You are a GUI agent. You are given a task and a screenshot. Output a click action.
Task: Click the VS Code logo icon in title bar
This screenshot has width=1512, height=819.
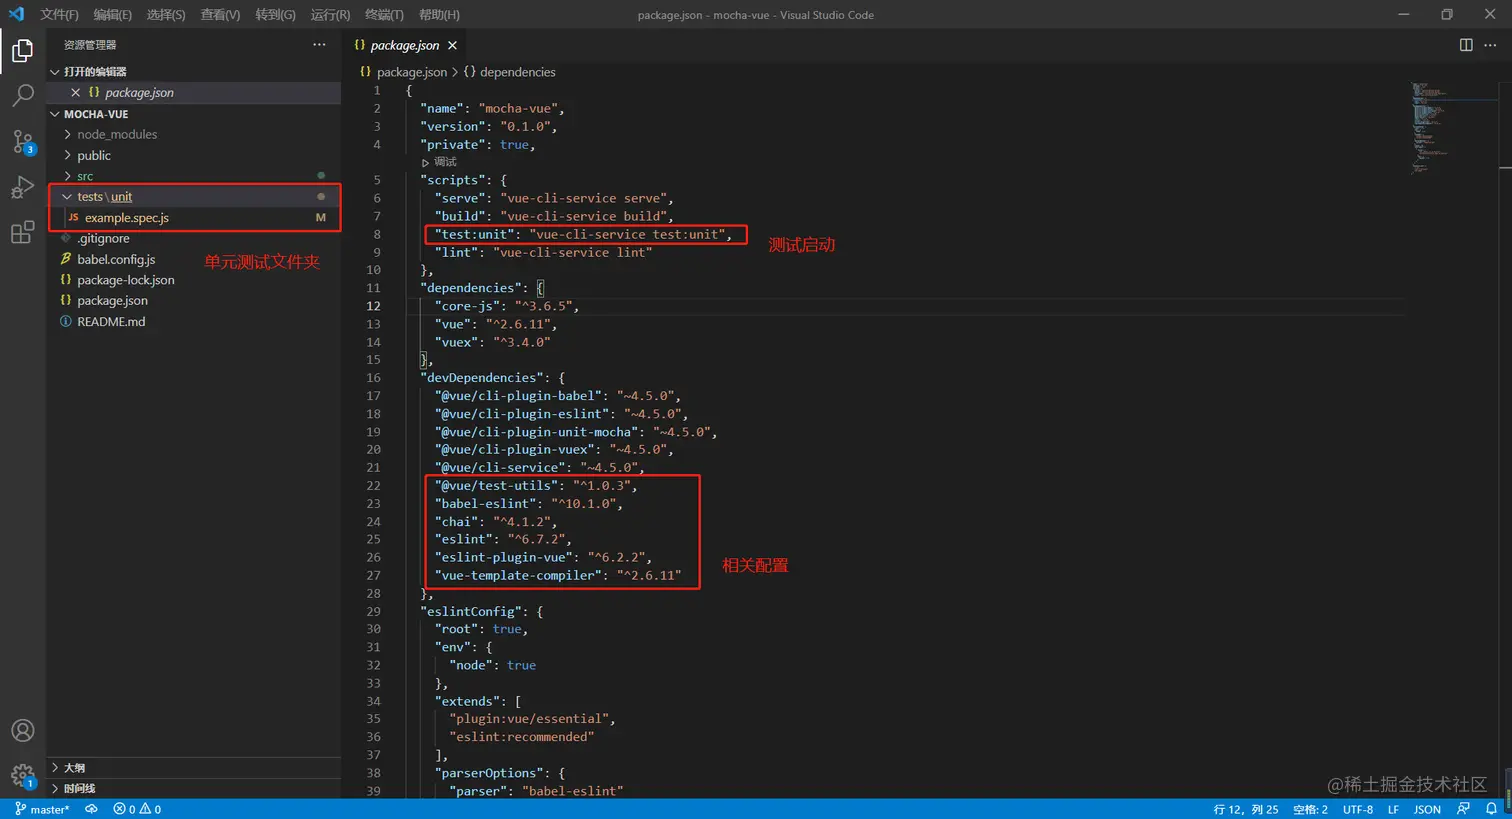(16, 14)
